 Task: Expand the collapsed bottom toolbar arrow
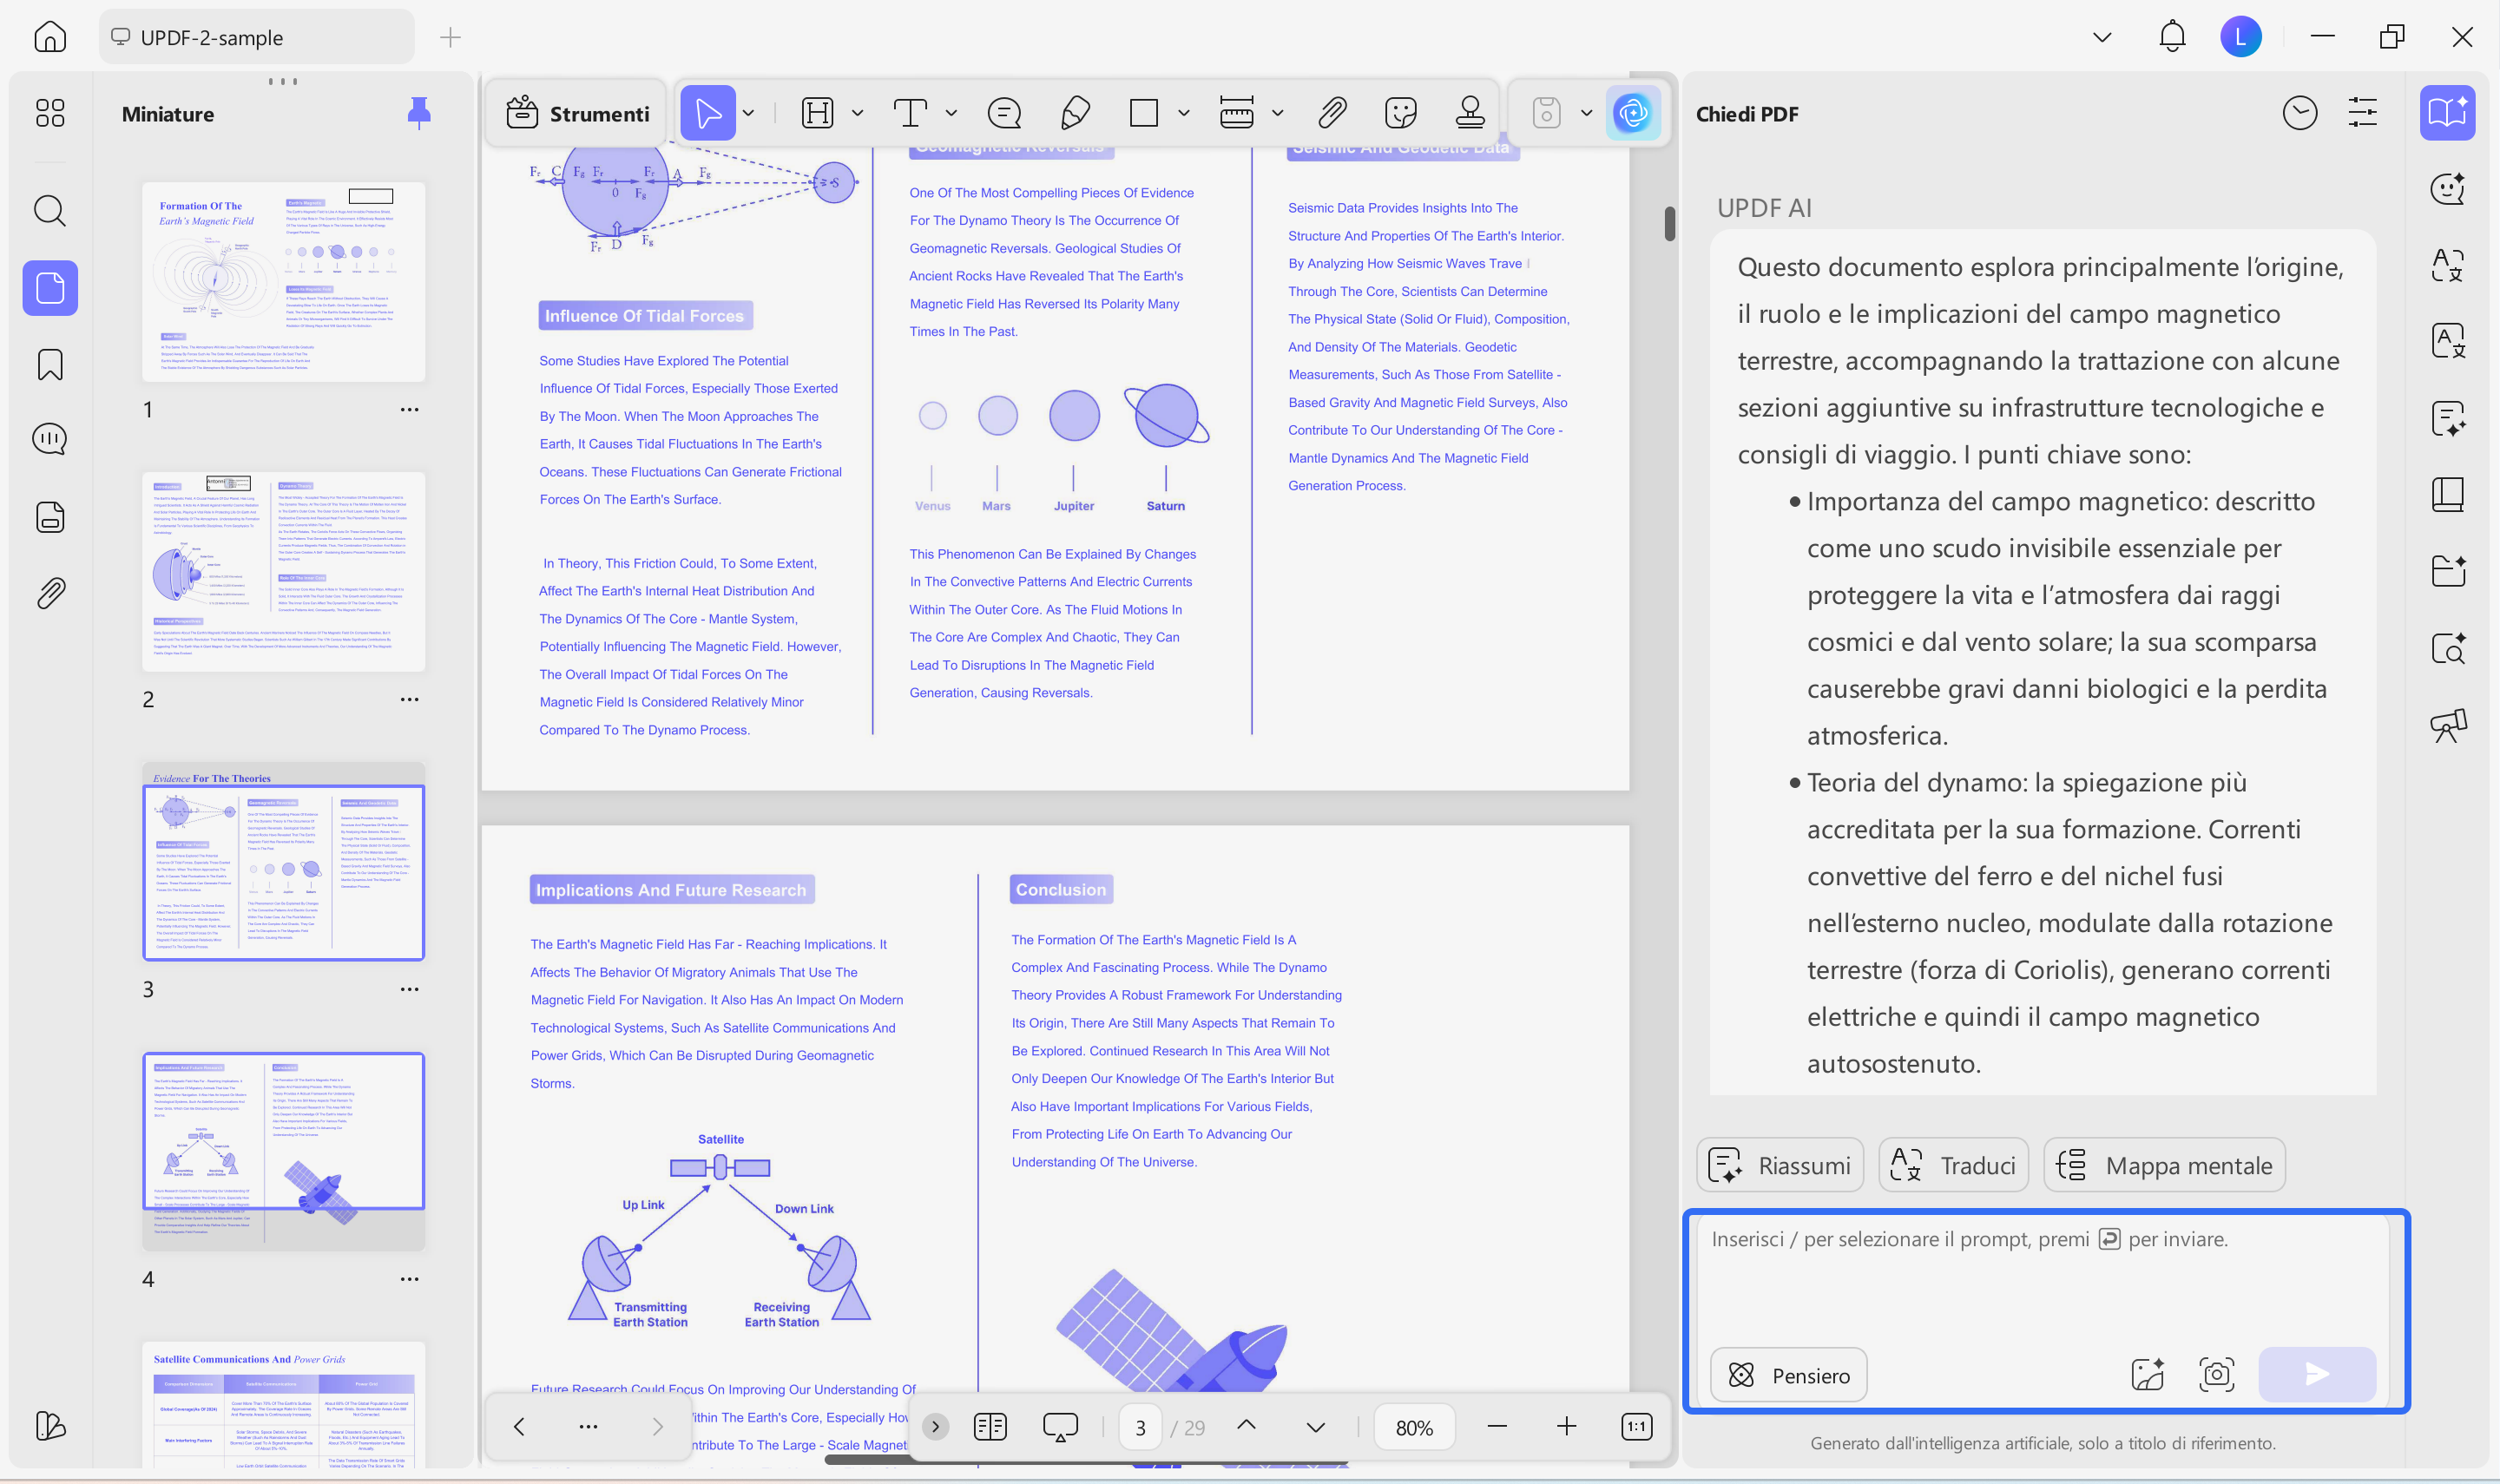click(x=935, y=1427)
